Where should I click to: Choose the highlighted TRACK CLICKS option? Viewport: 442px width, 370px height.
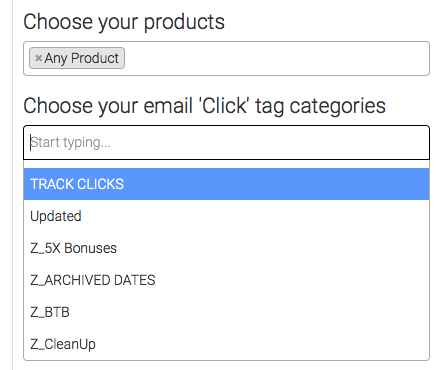pyautogui.click(x=226, y=184)
